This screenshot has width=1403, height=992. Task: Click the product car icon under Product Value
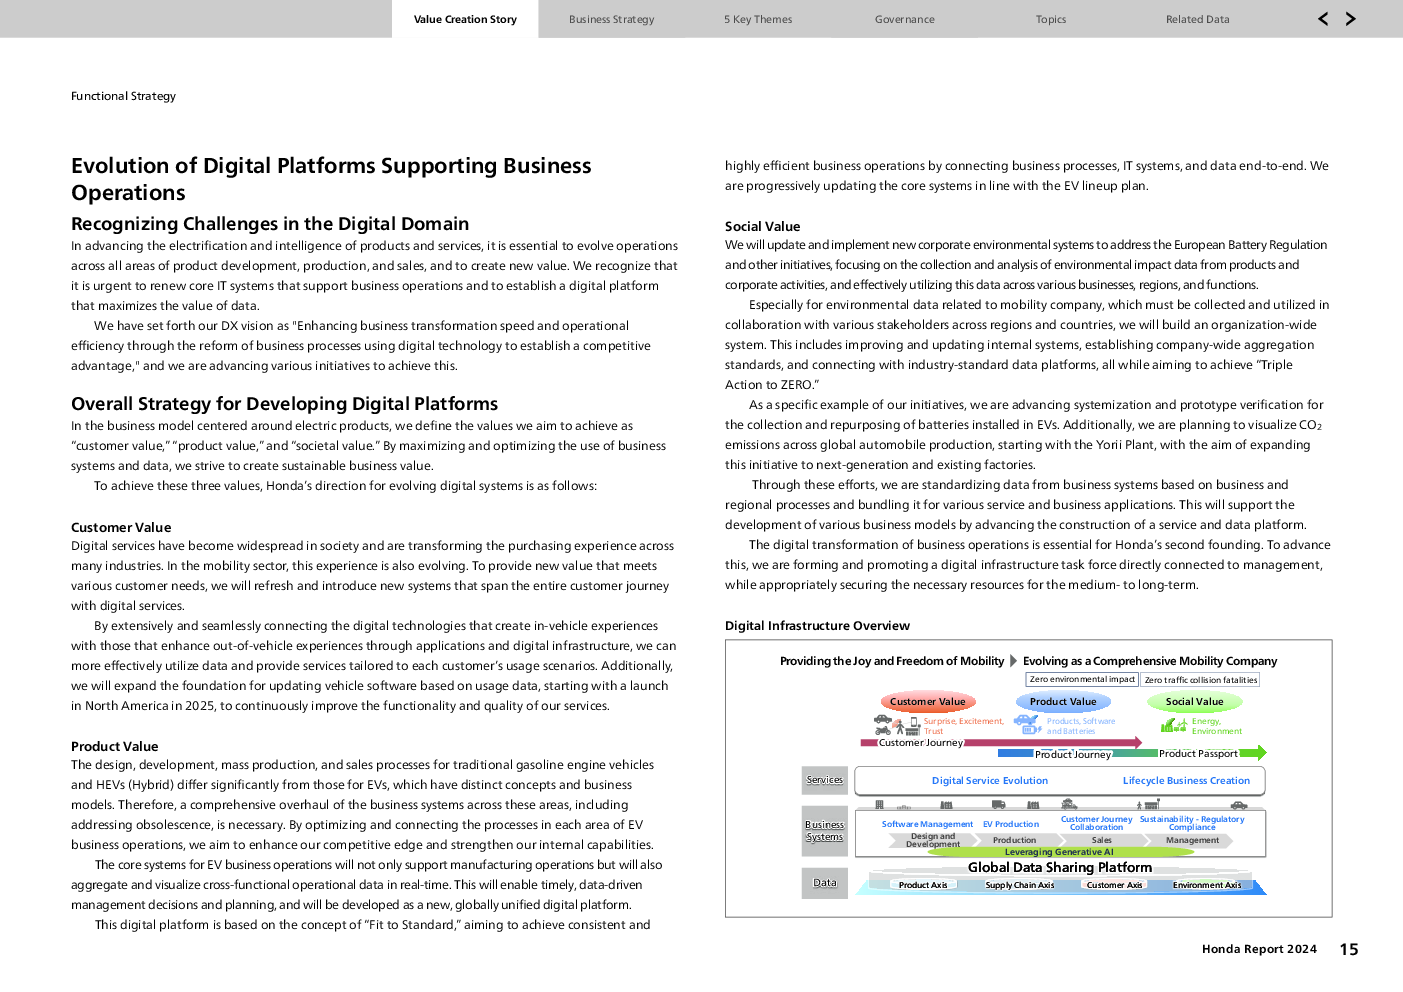[1027, 723]
